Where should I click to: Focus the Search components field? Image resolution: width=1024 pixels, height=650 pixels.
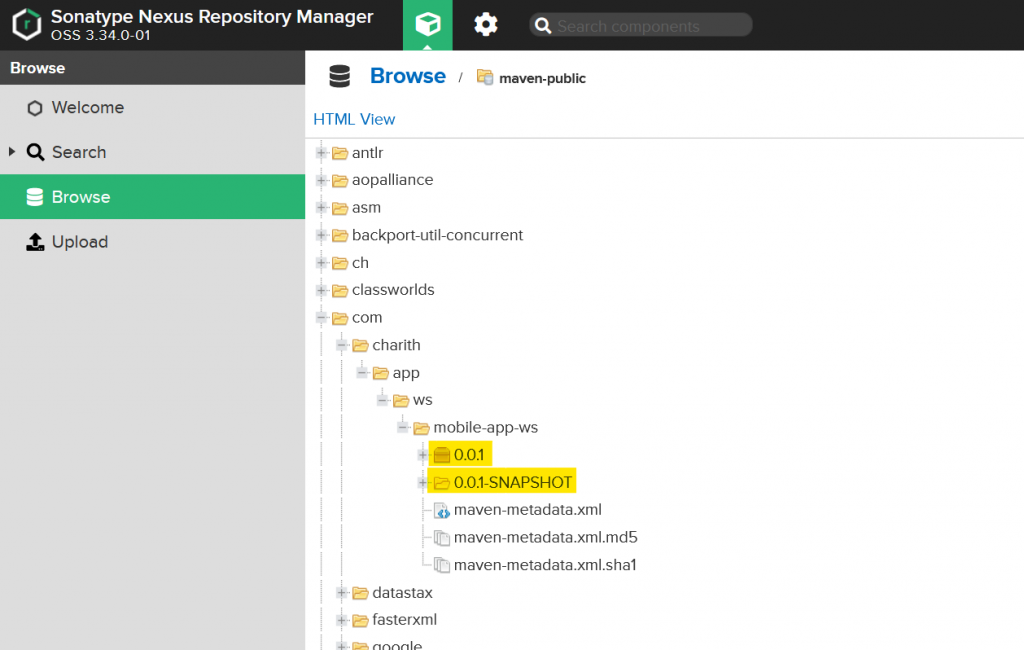coord(641,25)
